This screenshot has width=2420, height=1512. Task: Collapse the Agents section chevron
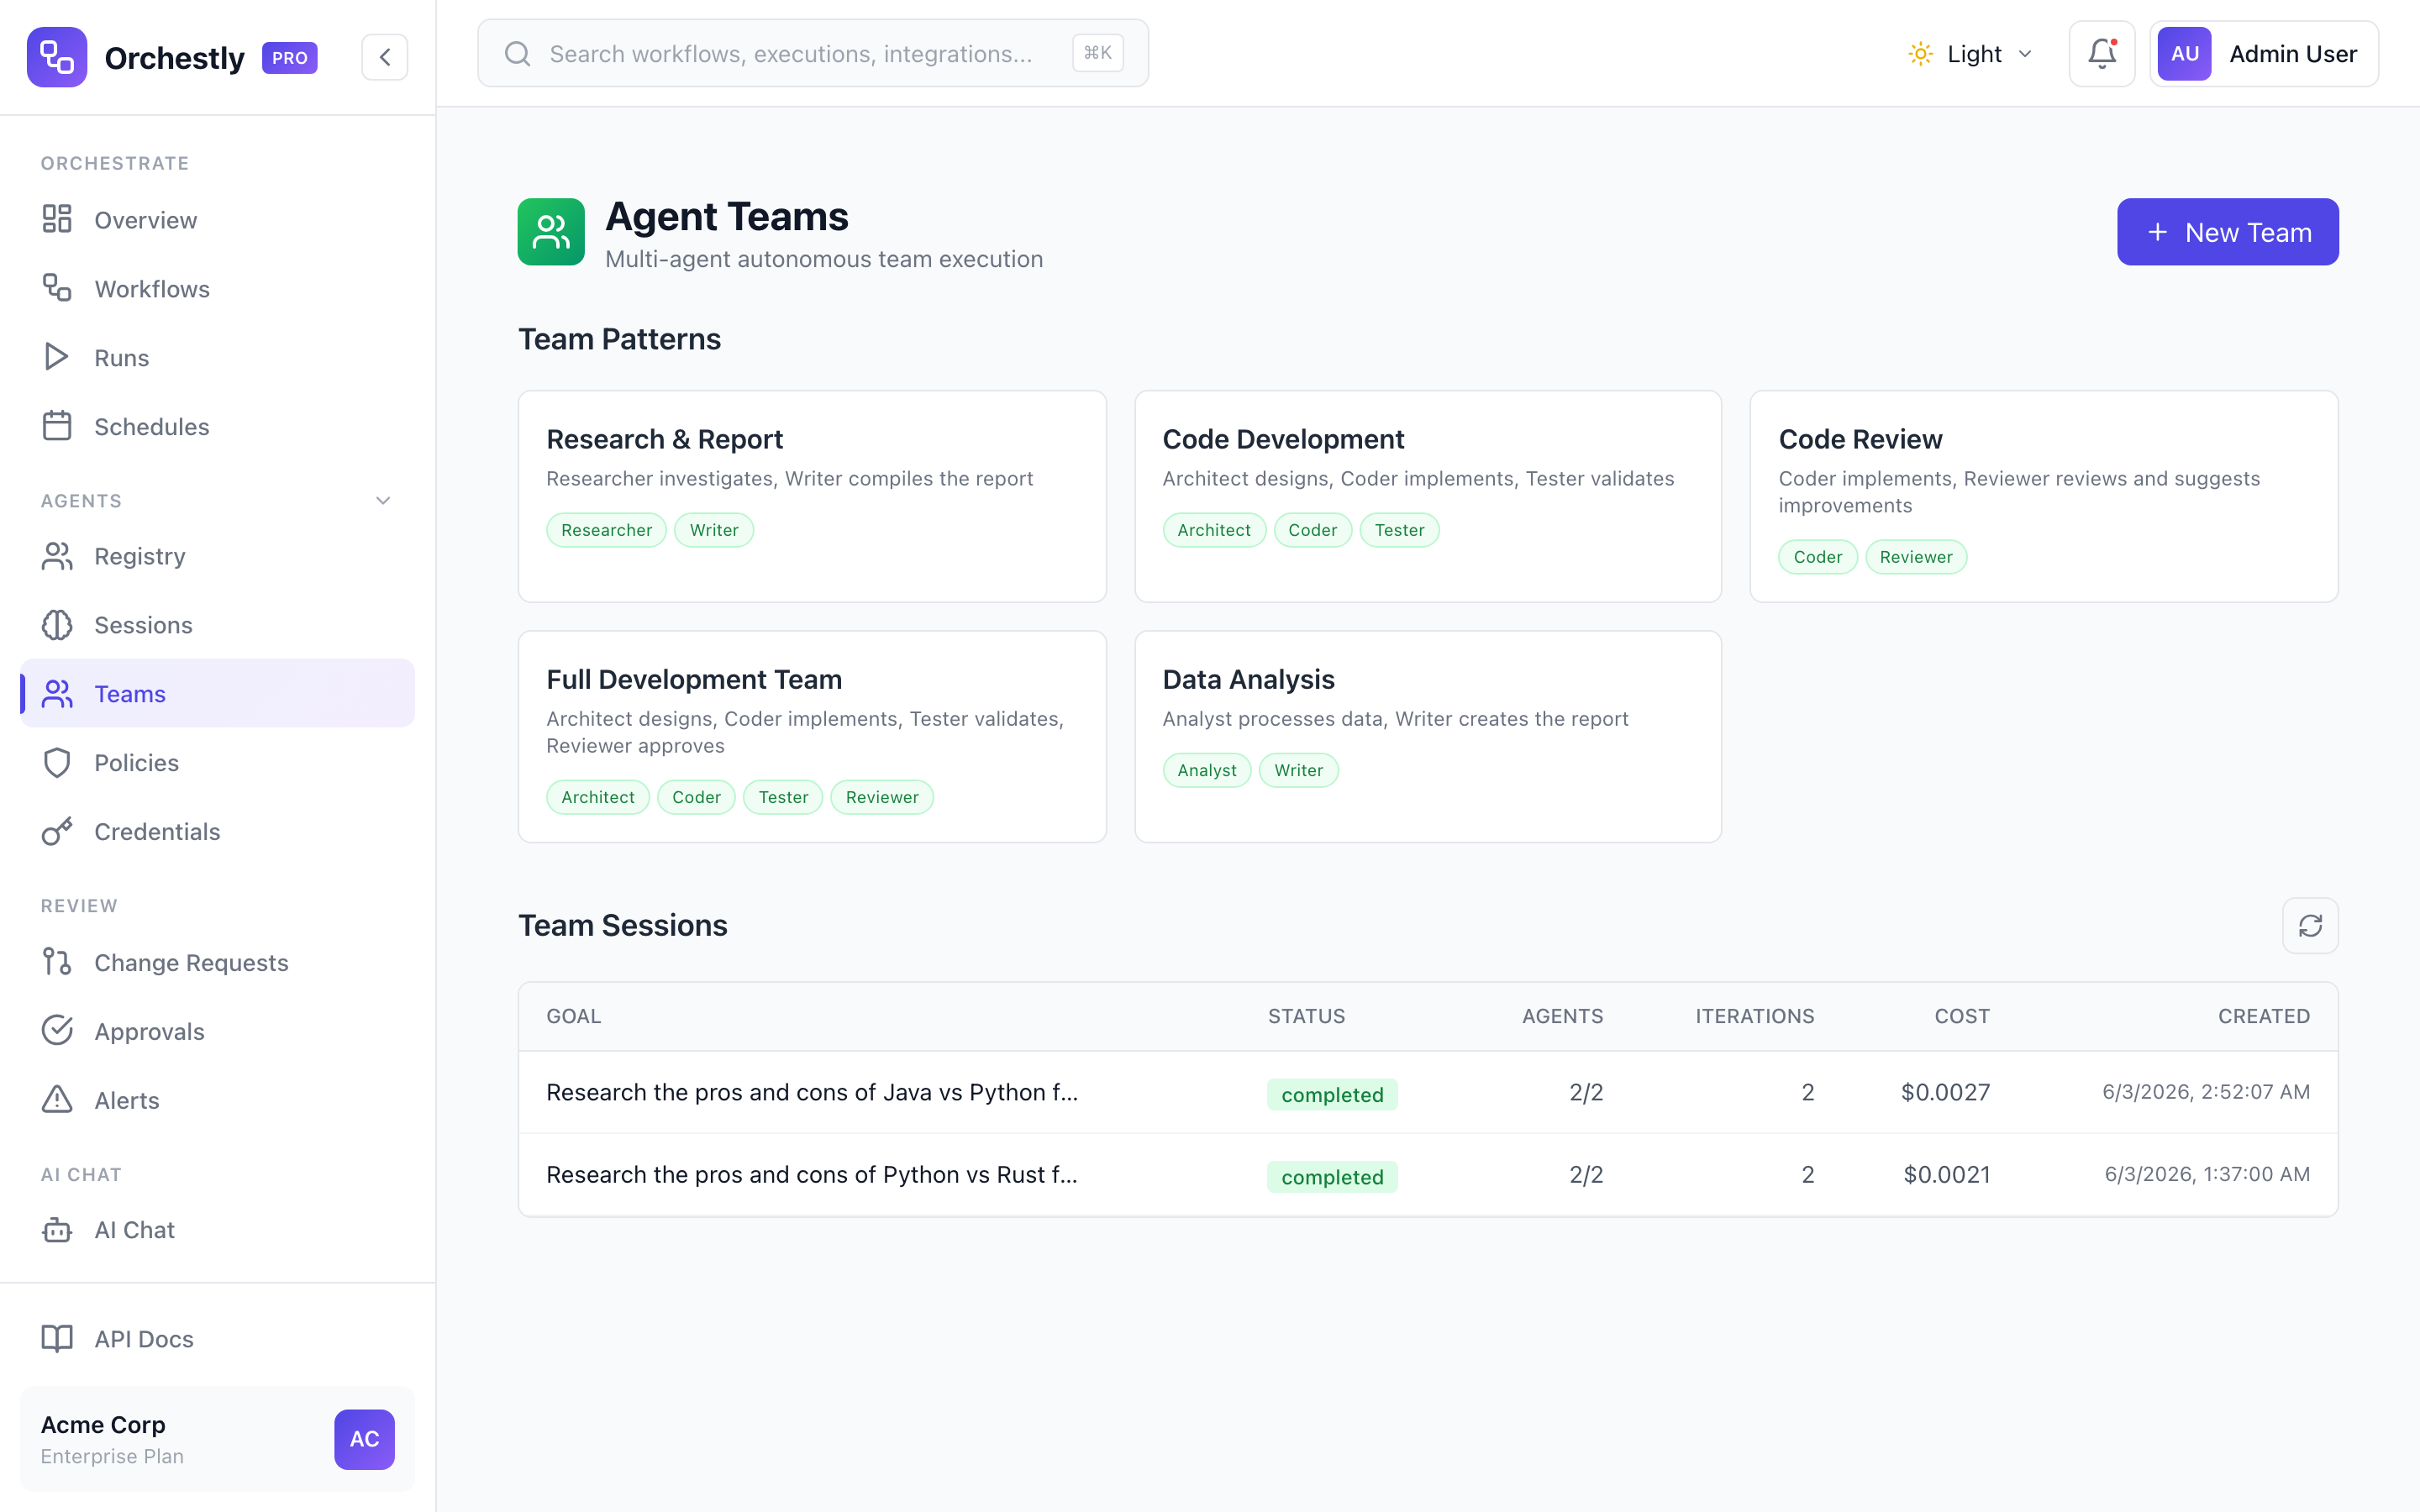pos(383,501)
